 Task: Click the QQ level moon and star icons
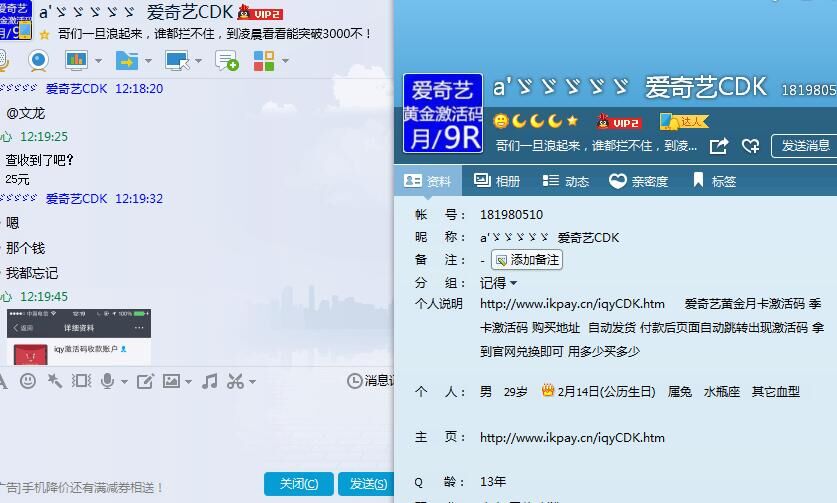coord(535,121)
